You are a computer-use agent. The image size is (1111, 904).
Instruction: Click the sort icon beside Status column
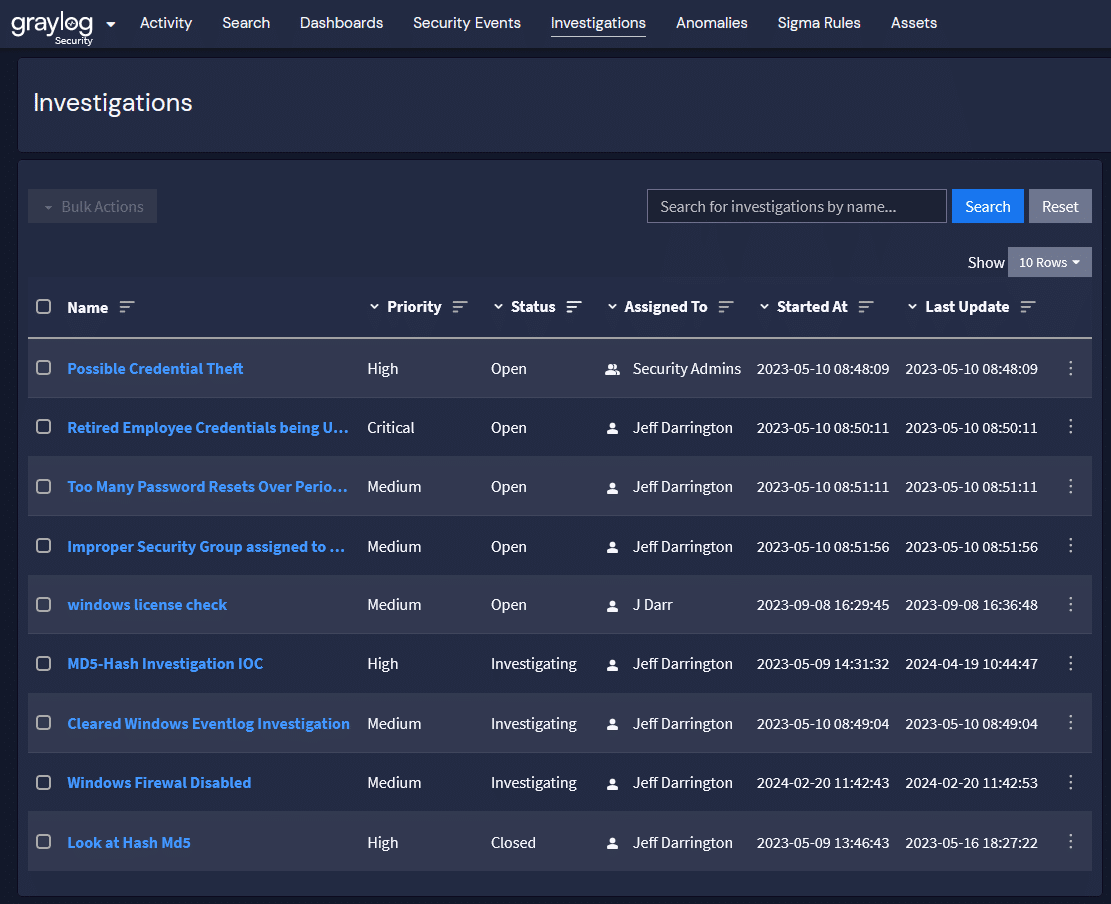tap(574, 307)
